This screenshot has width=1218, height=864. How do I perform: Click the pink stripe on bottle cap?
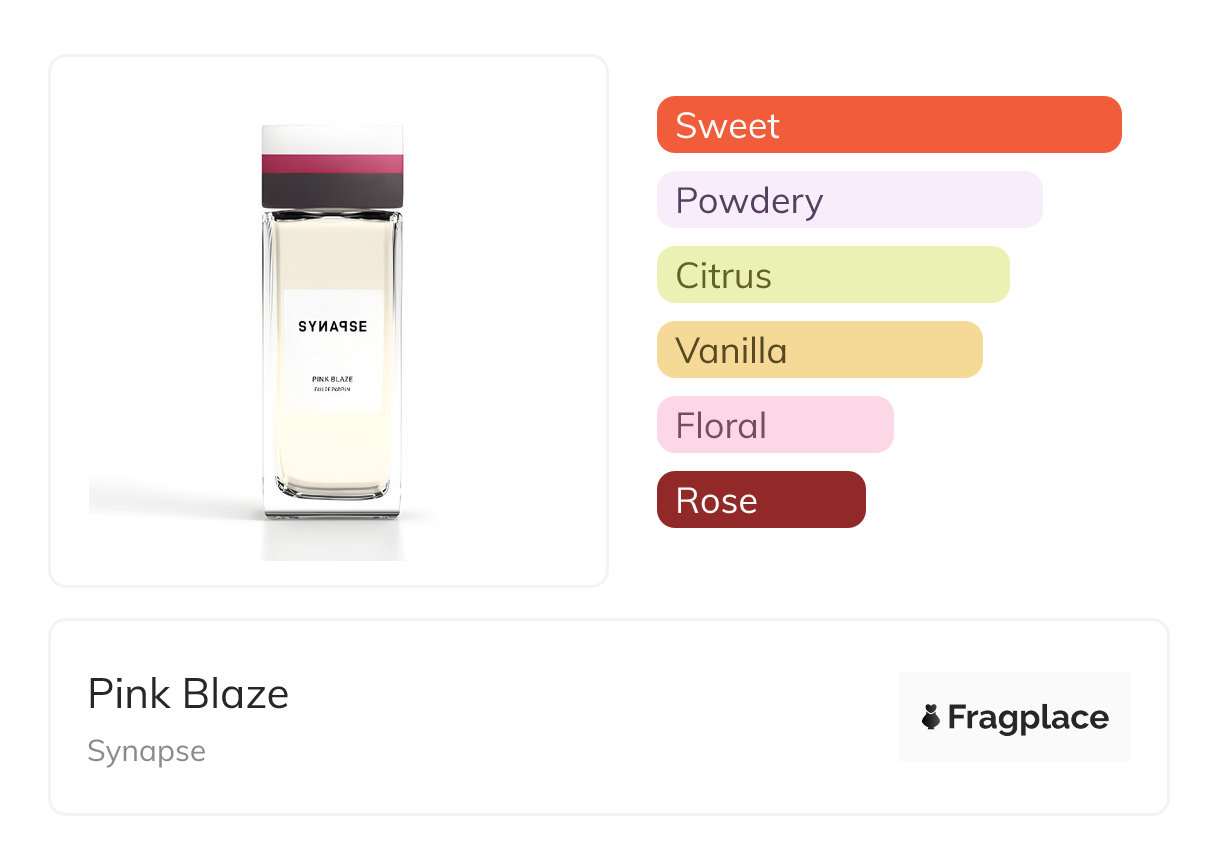pos(332,164)
